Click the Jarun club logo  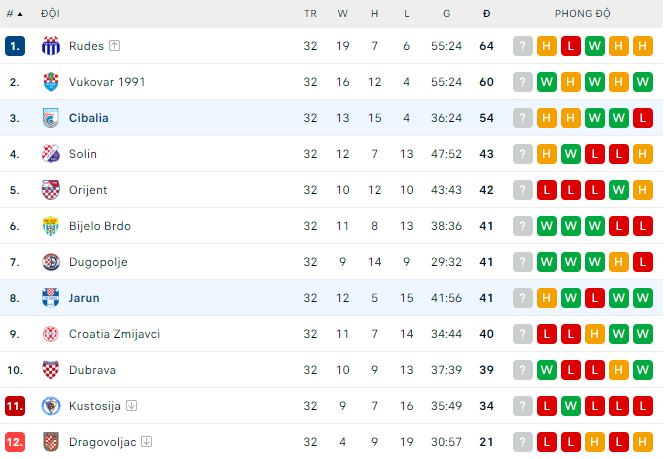coord(51,298)
